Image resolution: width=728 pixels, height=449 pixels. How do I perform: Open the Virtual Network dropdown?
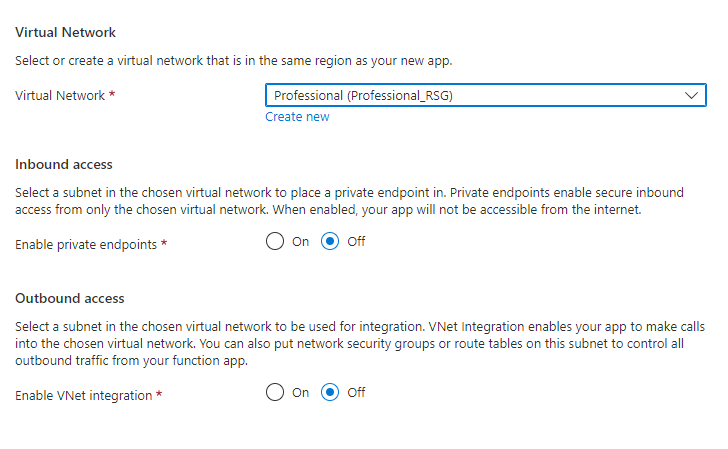coord(485,95)
